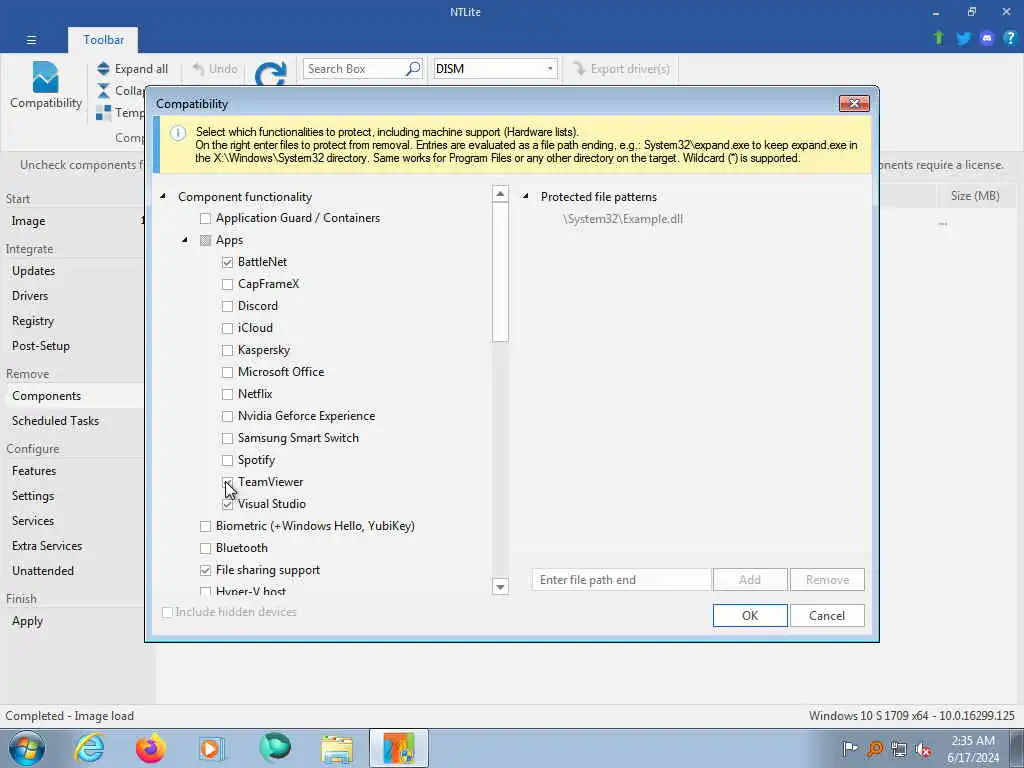
Task: Collapse the Component functionality tree
Action: click(163, 197)
